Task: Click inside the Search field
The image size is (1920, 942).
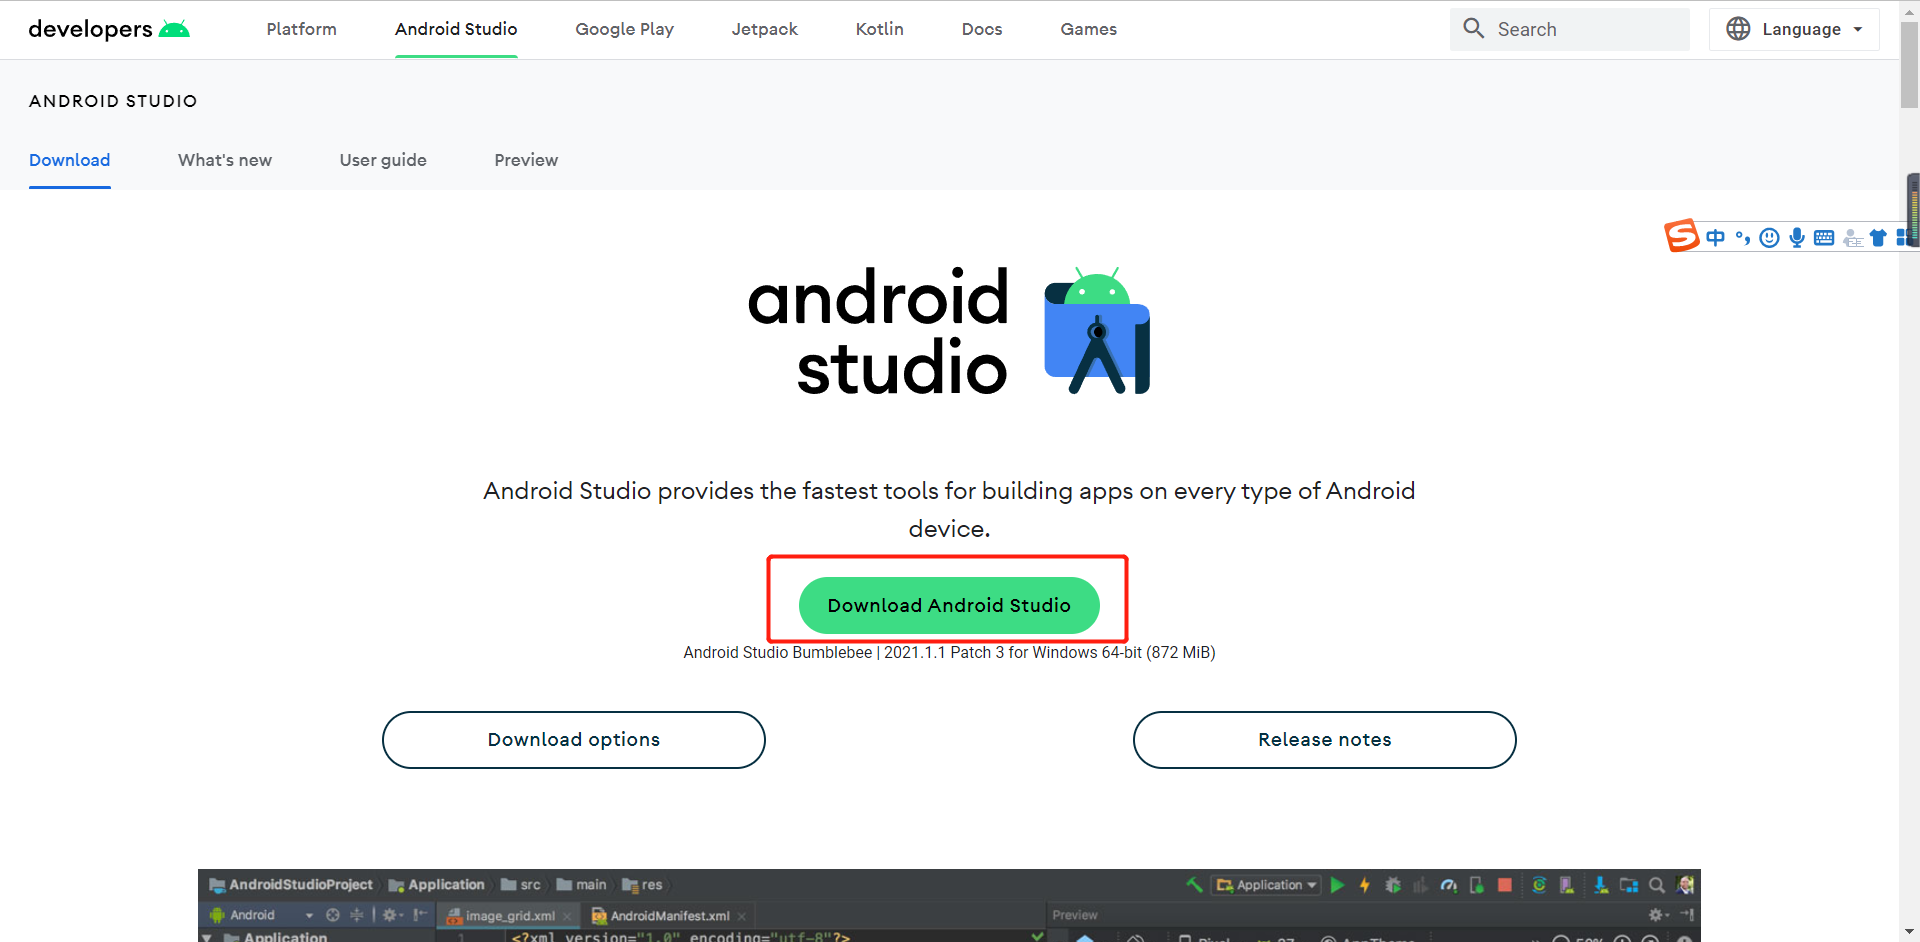Action: [1570, 29]
